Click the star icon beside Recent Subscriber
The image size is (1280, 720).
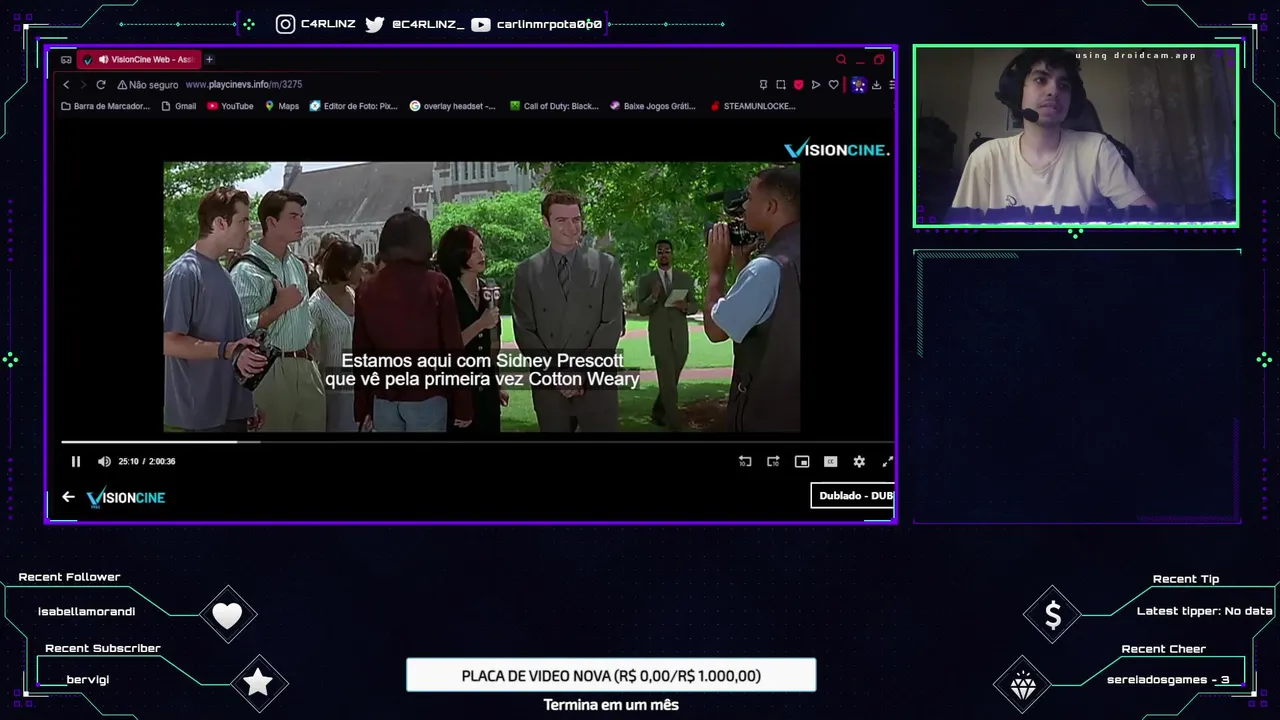click(x=258, y=683)
